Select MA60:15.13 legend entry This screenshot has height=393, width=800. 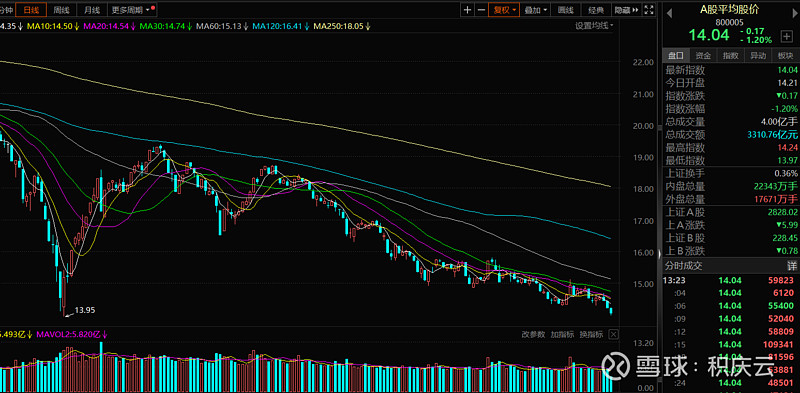click(222, 26)
